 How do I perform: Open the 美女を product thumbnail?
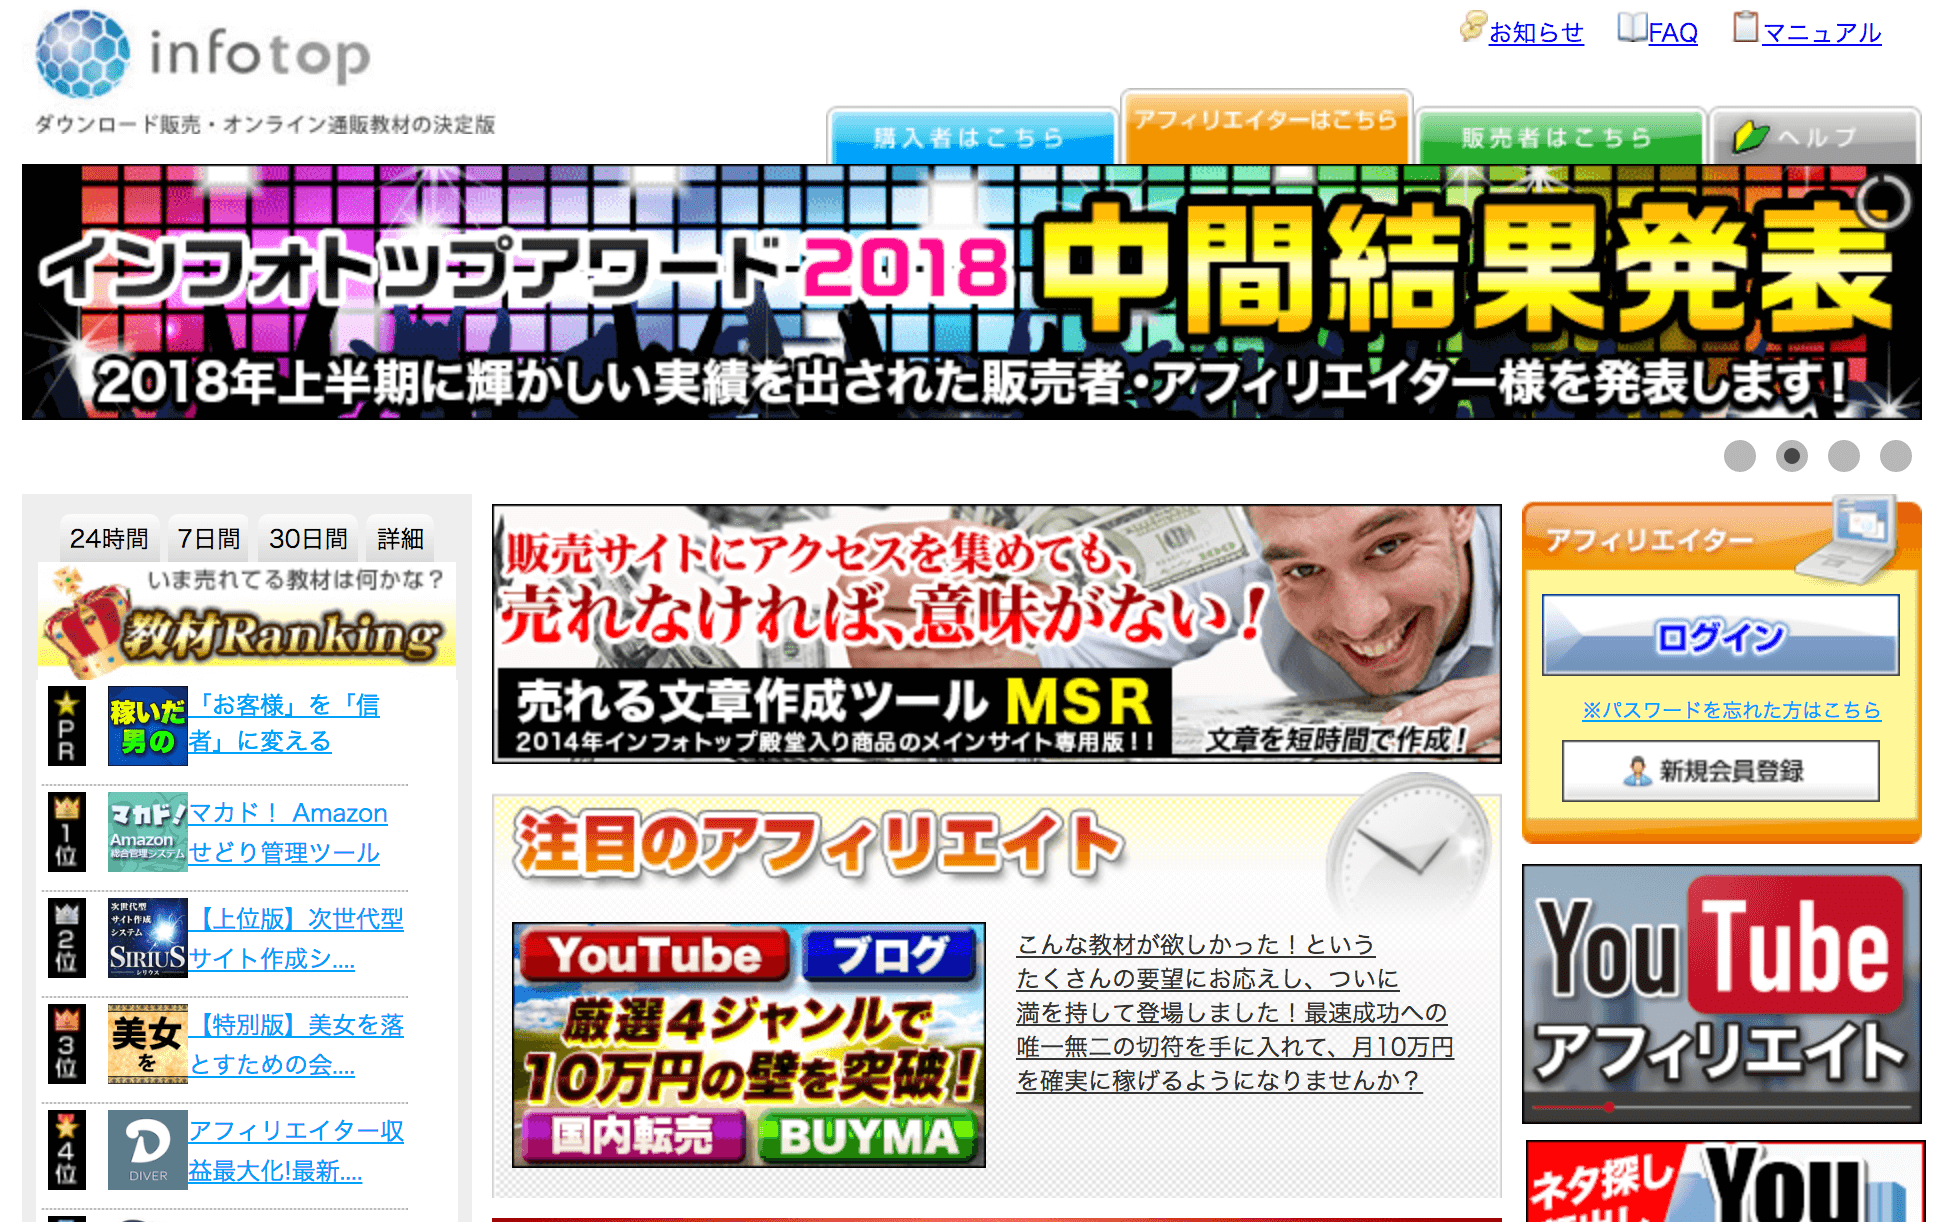[147, 1044]
